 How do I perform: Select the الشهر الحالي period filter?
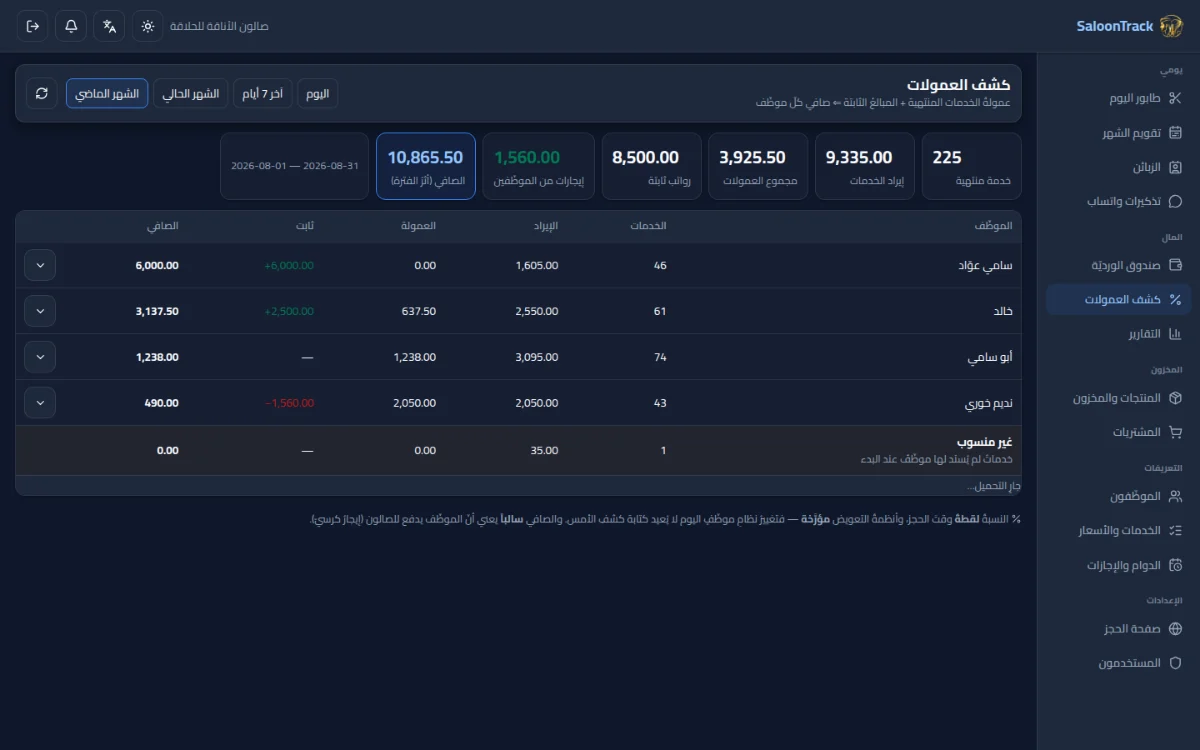[191, 93]
